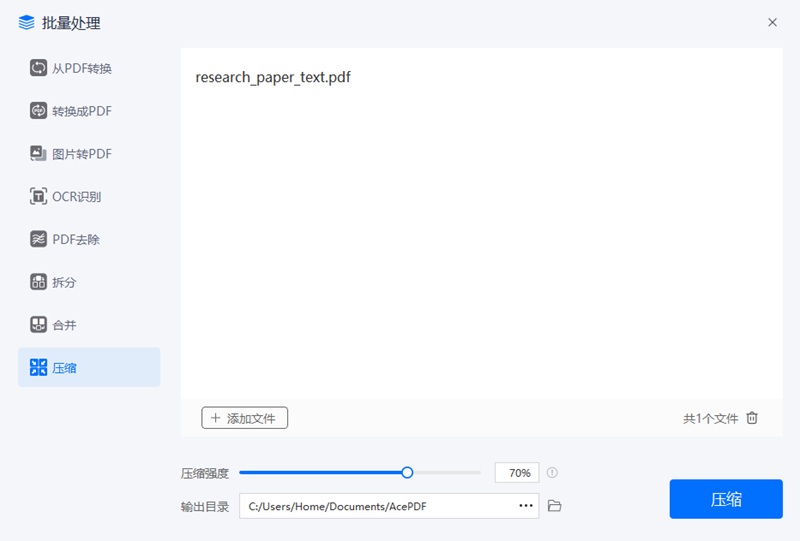
Task: Open the 从PDF转换 section
Action: click(x=89, y=68)
